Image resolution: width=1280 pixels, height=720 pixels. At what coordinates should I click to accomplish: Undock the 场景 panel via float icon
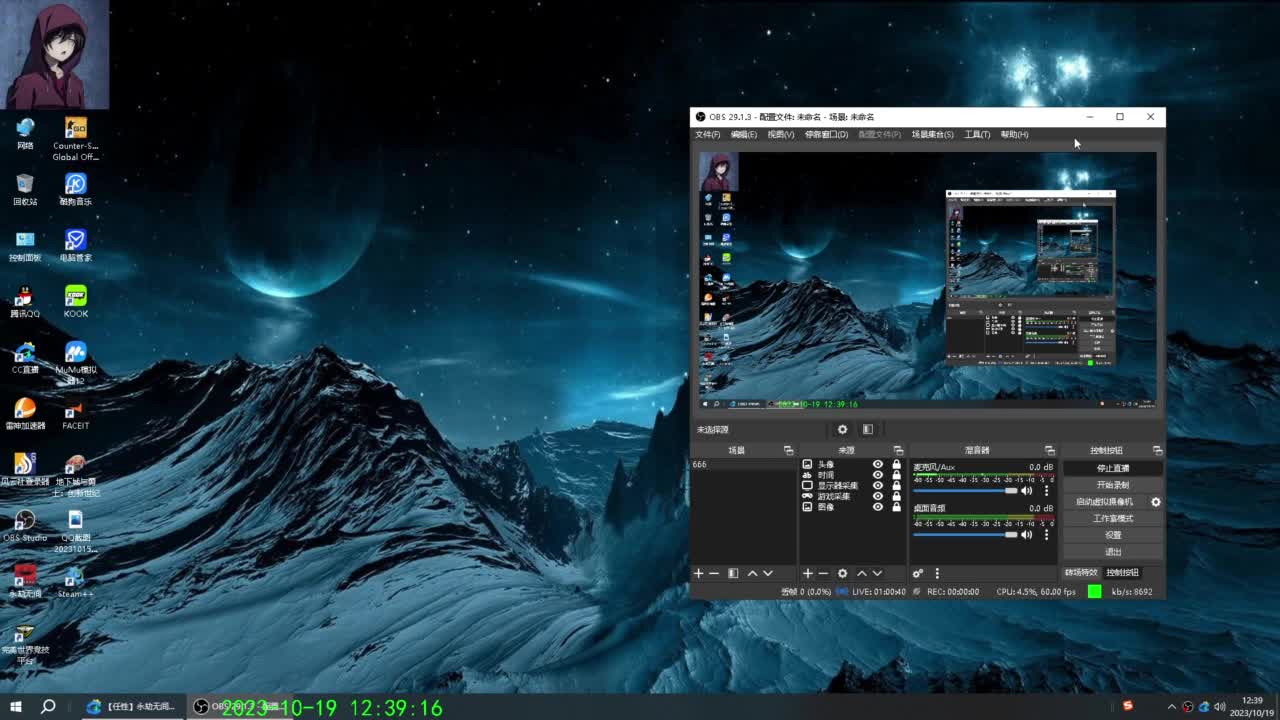pos(788,451)
